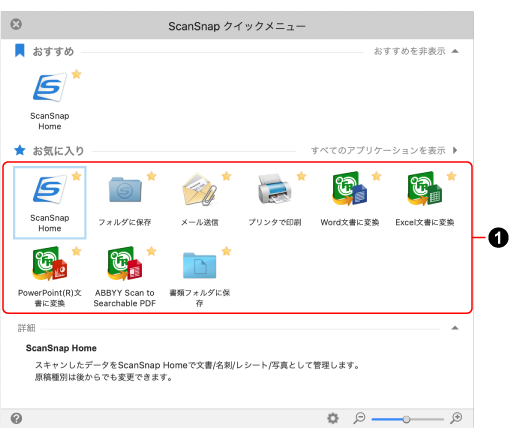The width and height of the screenshot is (512, 428).
Task: Expand with the すべてのアプリケーションを表示 arrow
Action: tap(455, 150)
